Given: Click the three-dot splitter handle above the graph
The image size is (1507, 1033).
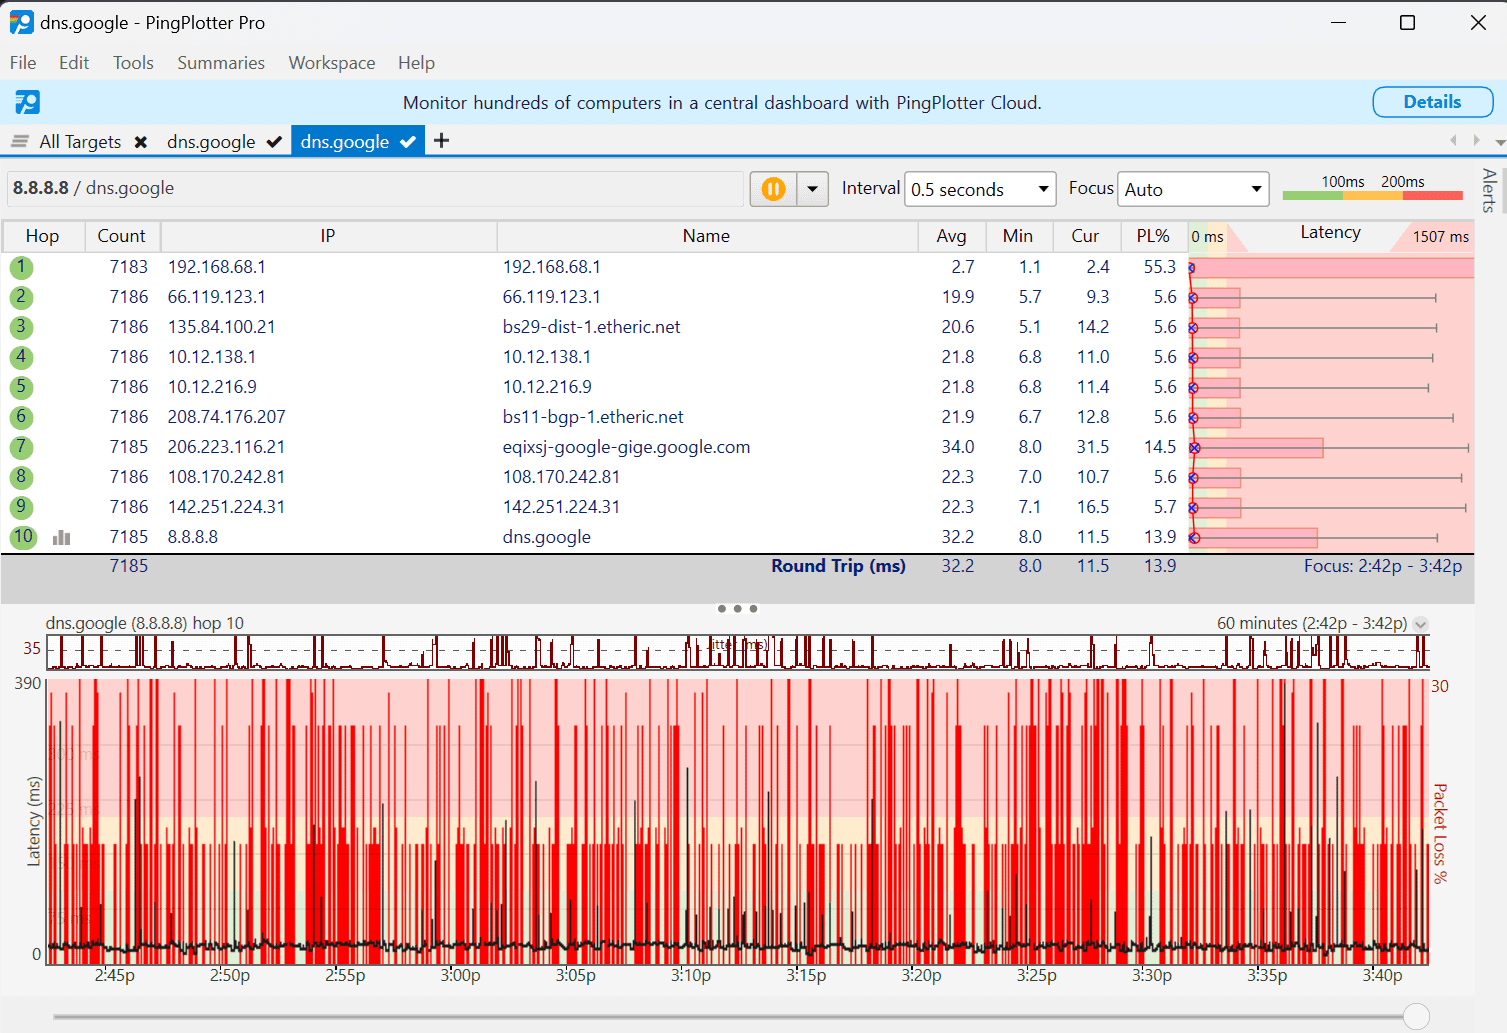Looking at the screenshot, I should pyautogui.click(x=738, y=608).
